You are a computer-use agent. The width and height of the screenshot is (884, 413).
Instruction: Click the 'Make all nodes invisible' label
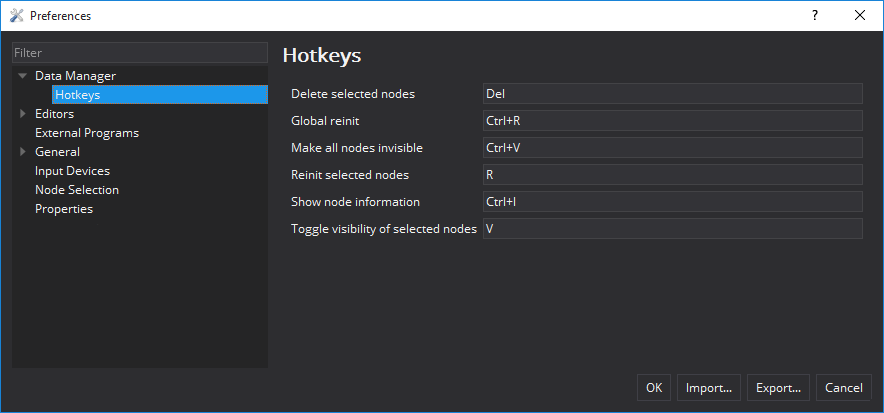pos(357,148)
